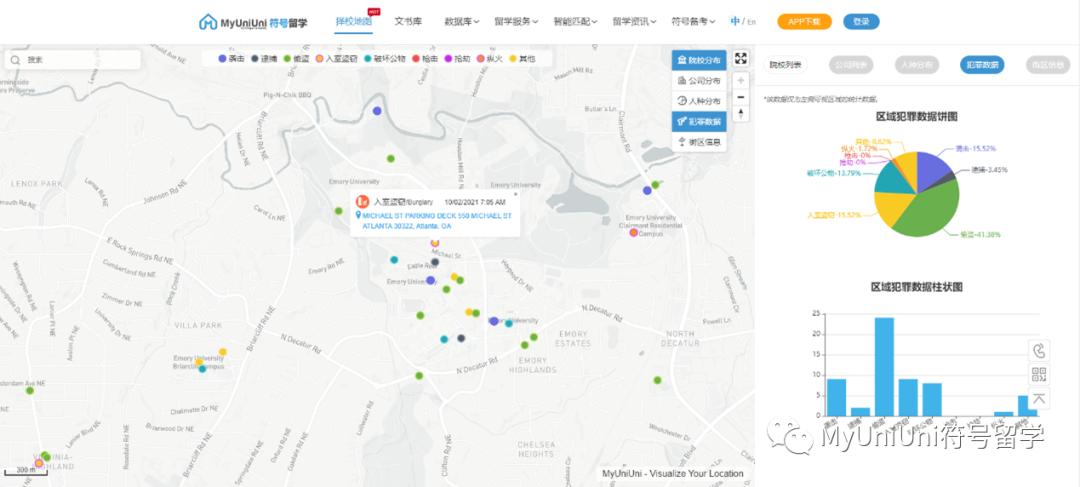Switch to the 院校列表 tab

coord(785,65)
